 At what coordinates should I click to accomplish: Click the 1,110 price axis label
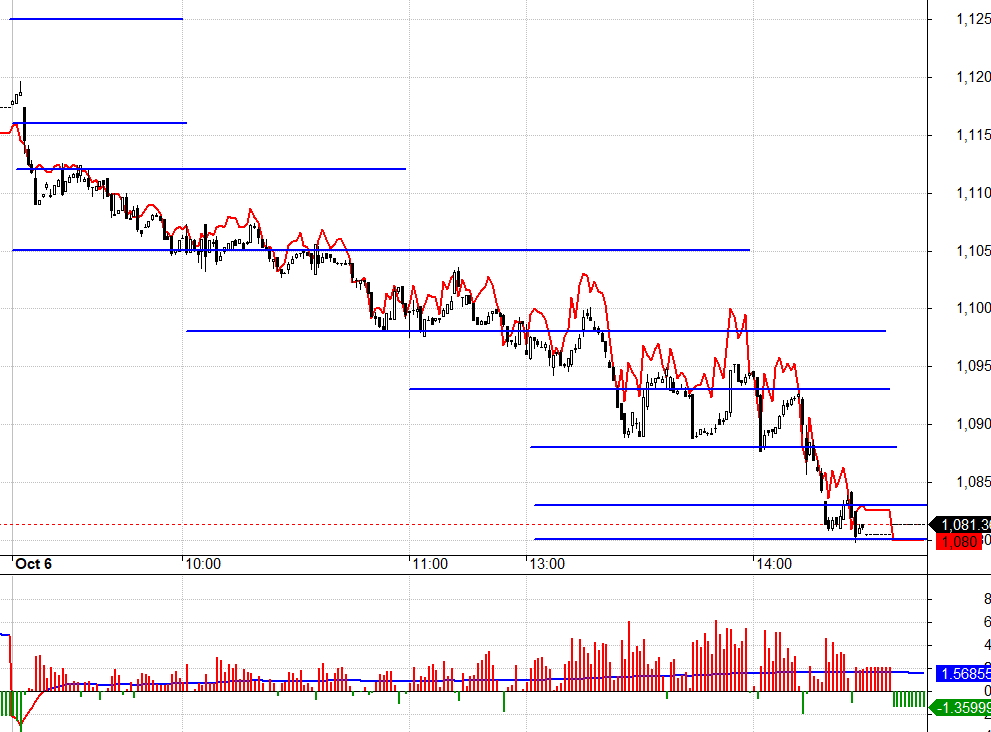957,192
